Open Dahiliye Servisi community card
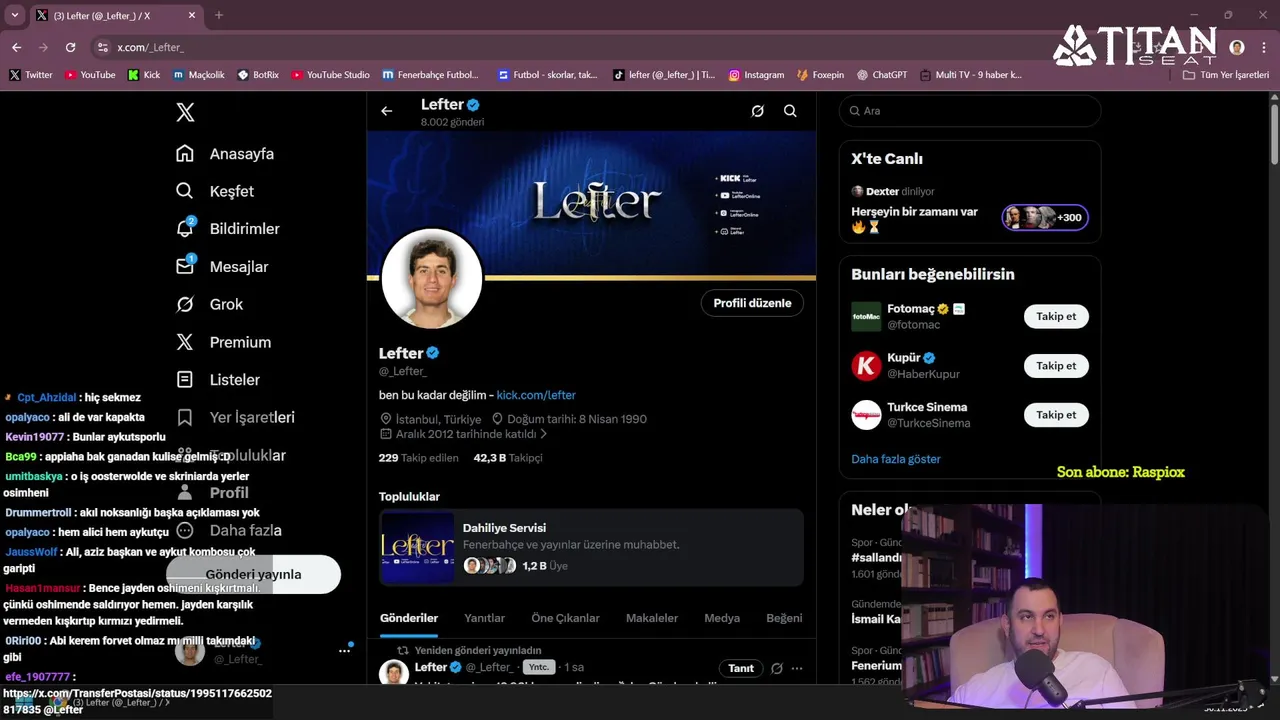Viewport: 1280px width, 720px height. [591, 547]
